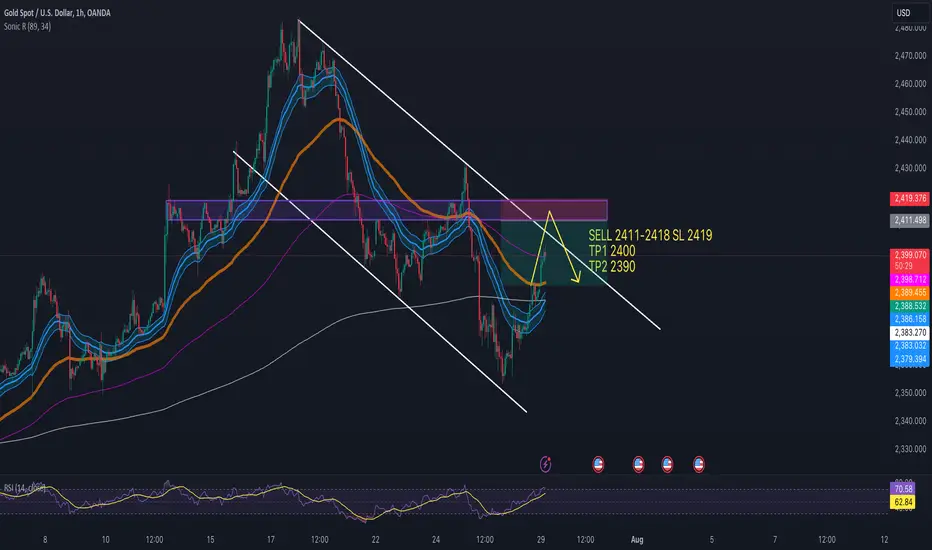This screenshot has width=932, height=550.
Task: Click the orange 2,389.455 price label
Action: [909, 293]
